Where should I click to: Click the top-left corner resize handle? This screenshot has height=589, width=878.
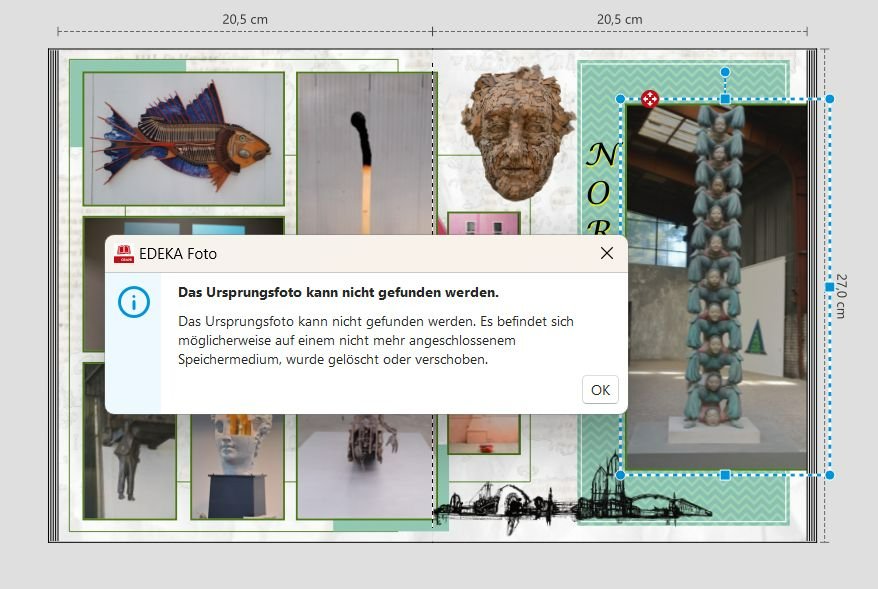pos(620,99)
